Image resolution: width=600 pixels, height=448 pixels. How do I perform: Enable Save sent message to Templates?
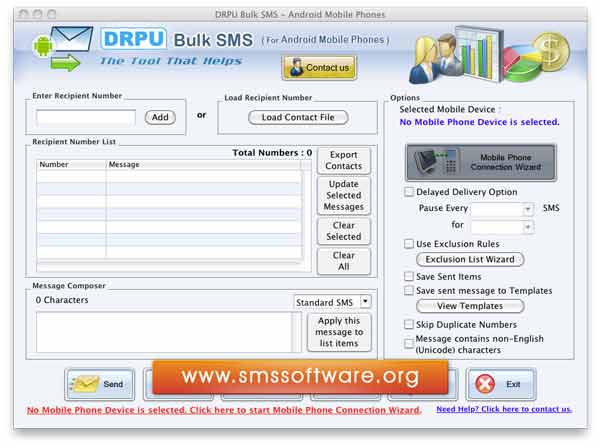[x=409, y=290]
